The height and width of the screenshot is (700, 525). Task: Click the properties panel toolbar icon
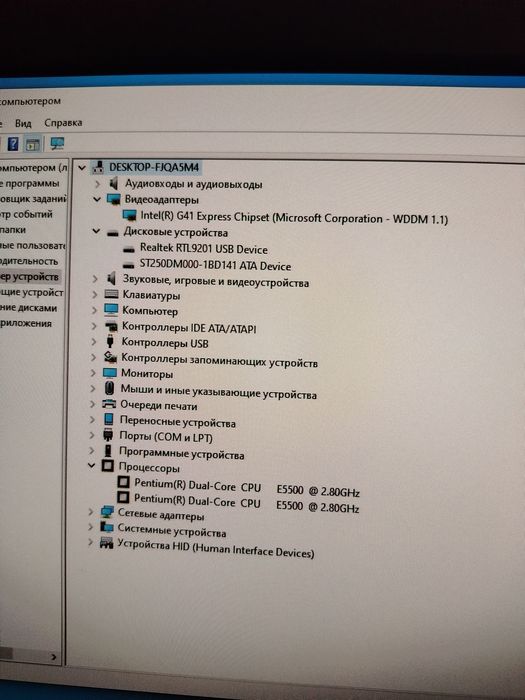[x=33, y=144]
